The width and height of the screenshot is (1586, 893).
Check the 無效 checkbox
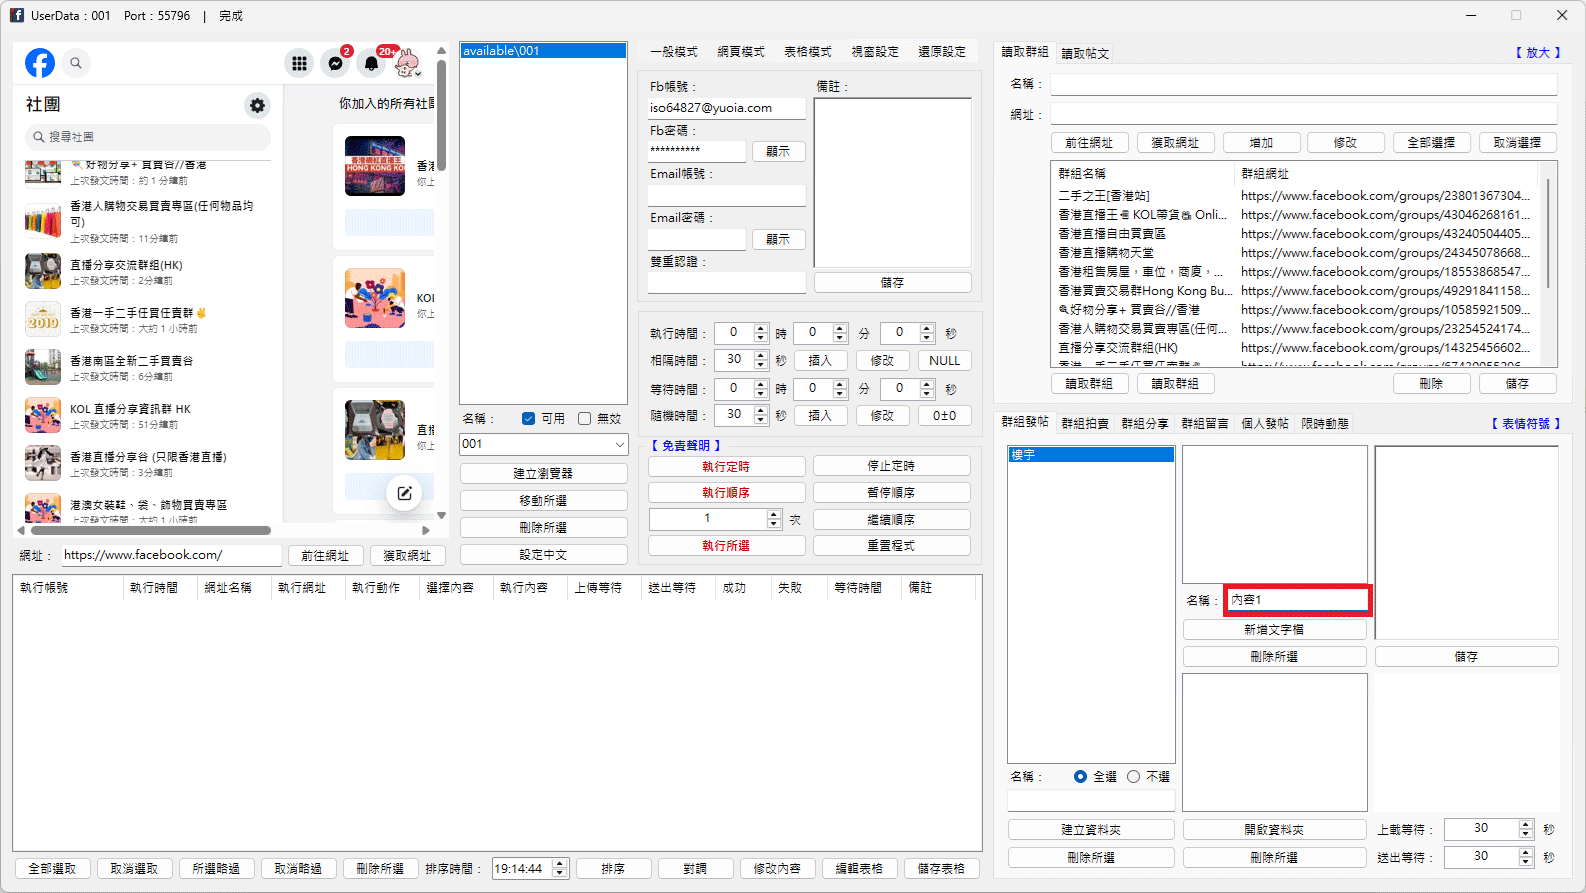[x=585, y=419]
